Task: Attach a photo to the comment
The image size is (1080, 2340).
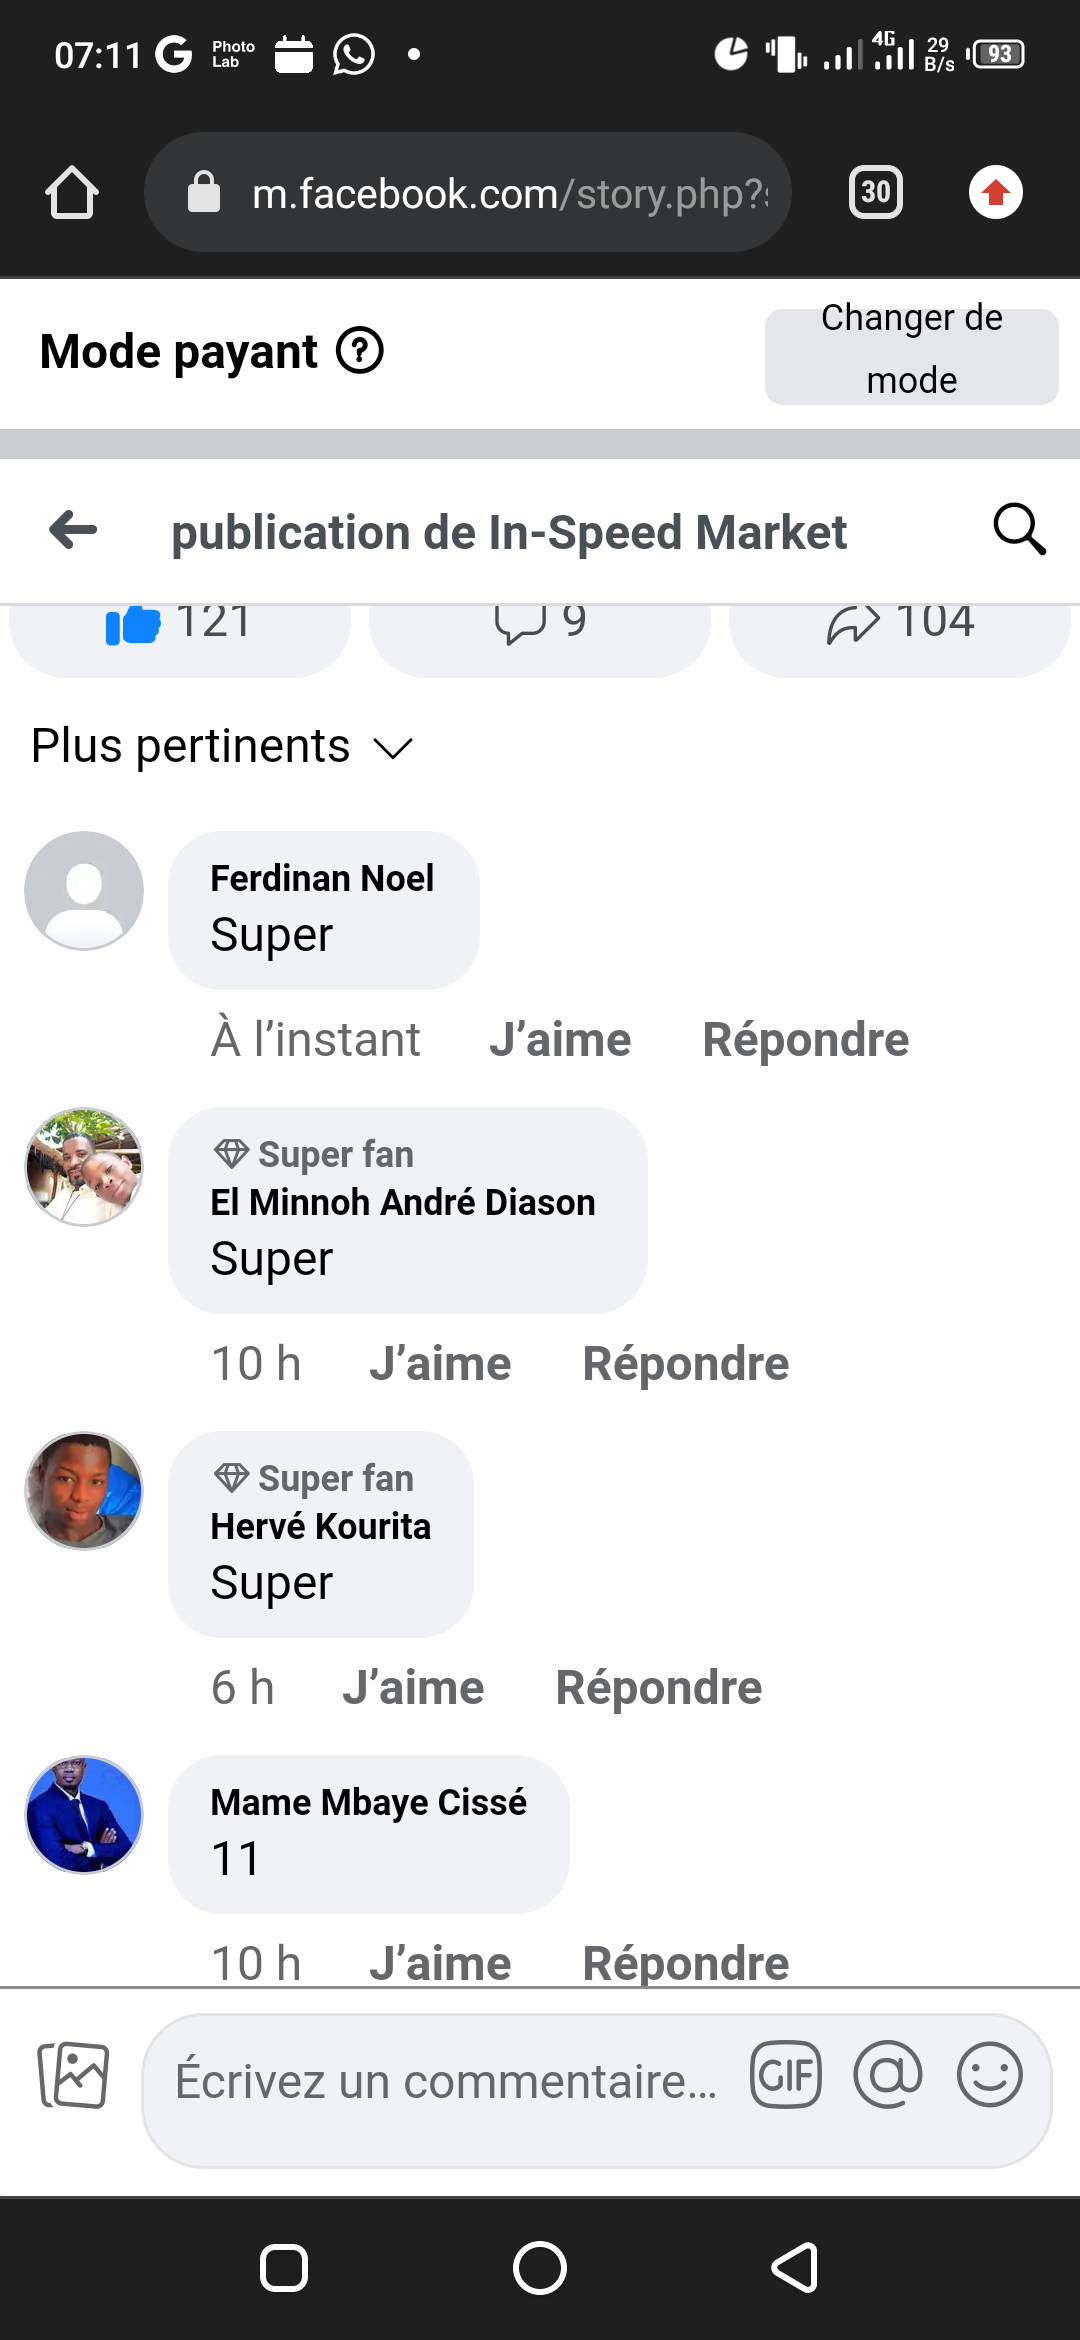Action: [73, 2075]
